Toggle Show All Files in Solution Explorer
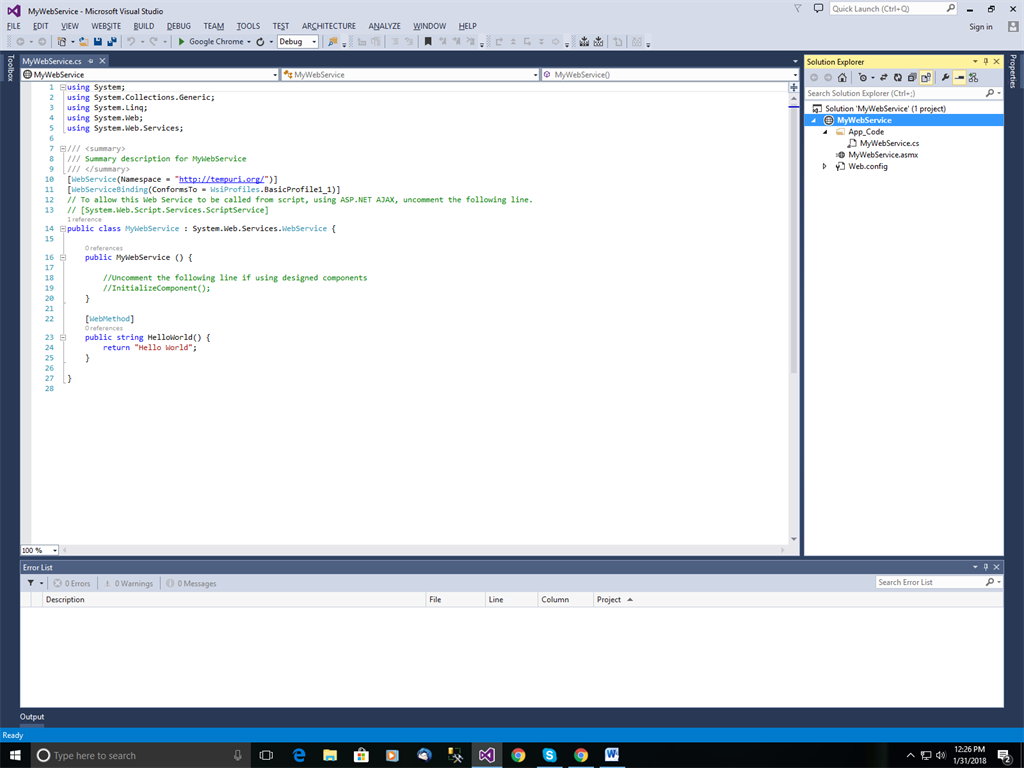 click(926, 77)
